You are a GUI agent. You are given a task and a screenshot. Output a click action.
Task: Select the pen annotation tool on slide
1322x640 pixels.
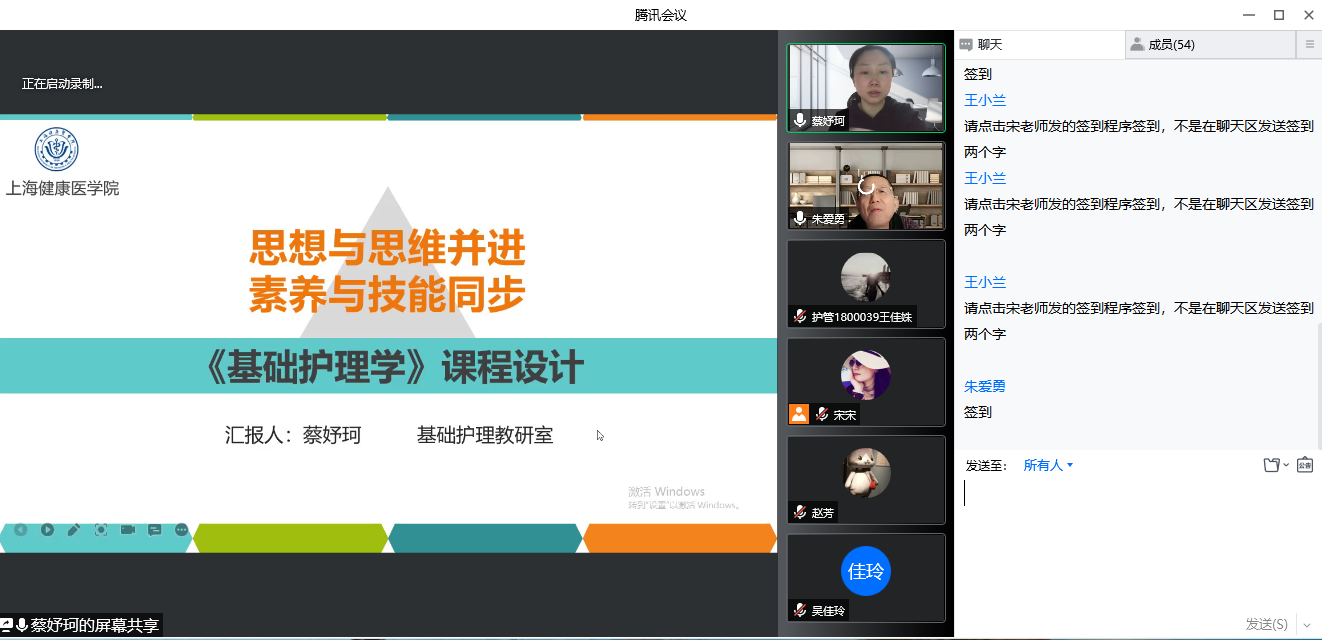(x=74, y=530)
